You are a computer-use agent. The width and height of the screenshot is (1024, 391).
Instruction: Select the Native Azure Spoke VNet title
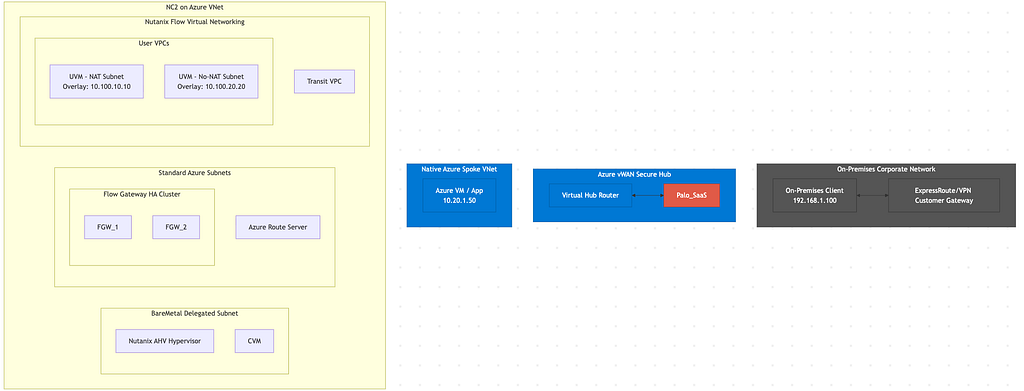tap(459, 169)
